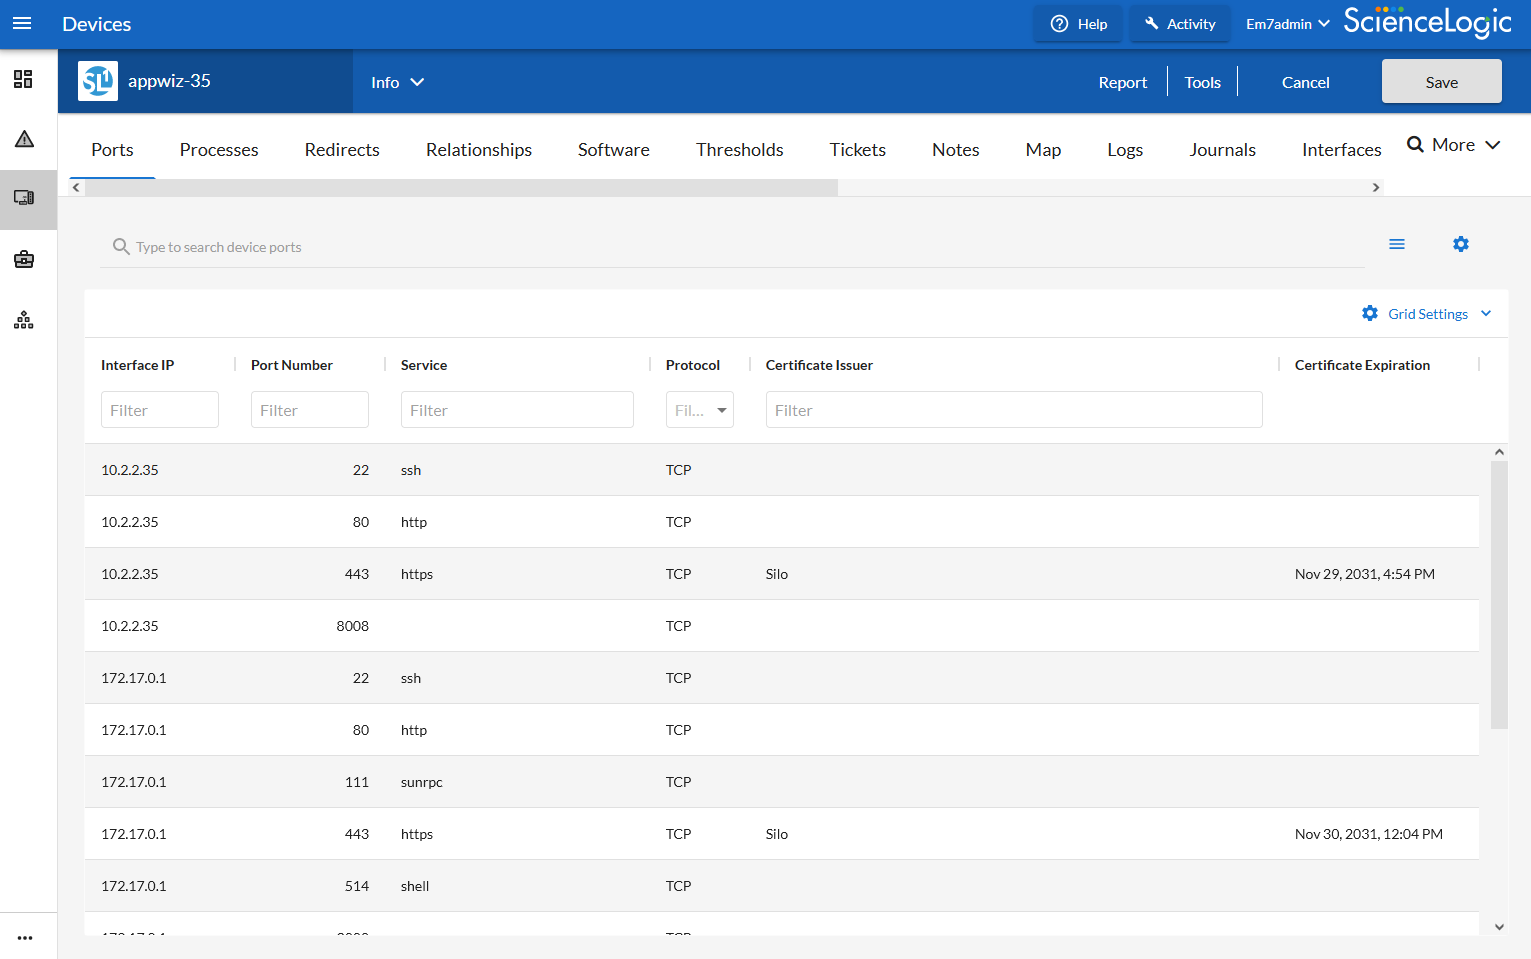Open the Protocol filter dropdown

pos(699,410)
